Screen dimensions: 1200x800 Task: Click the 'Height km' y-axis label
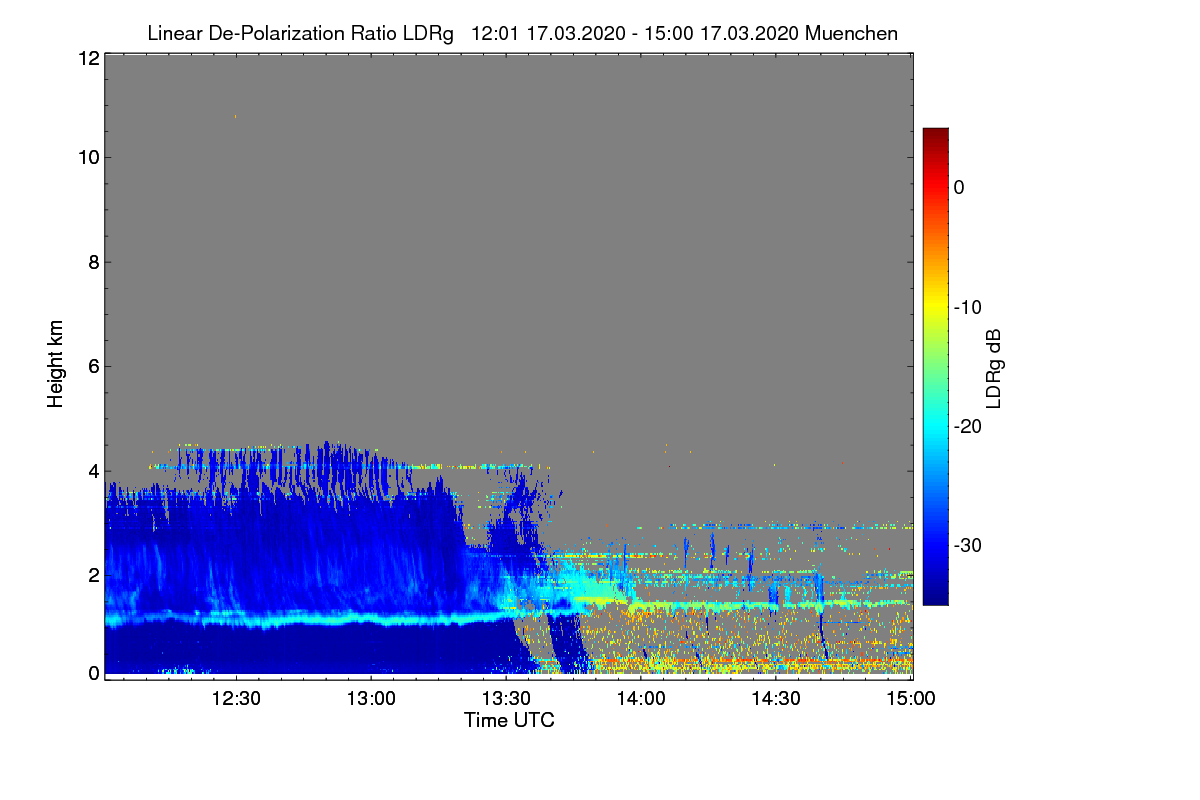(x=56, y=364)
